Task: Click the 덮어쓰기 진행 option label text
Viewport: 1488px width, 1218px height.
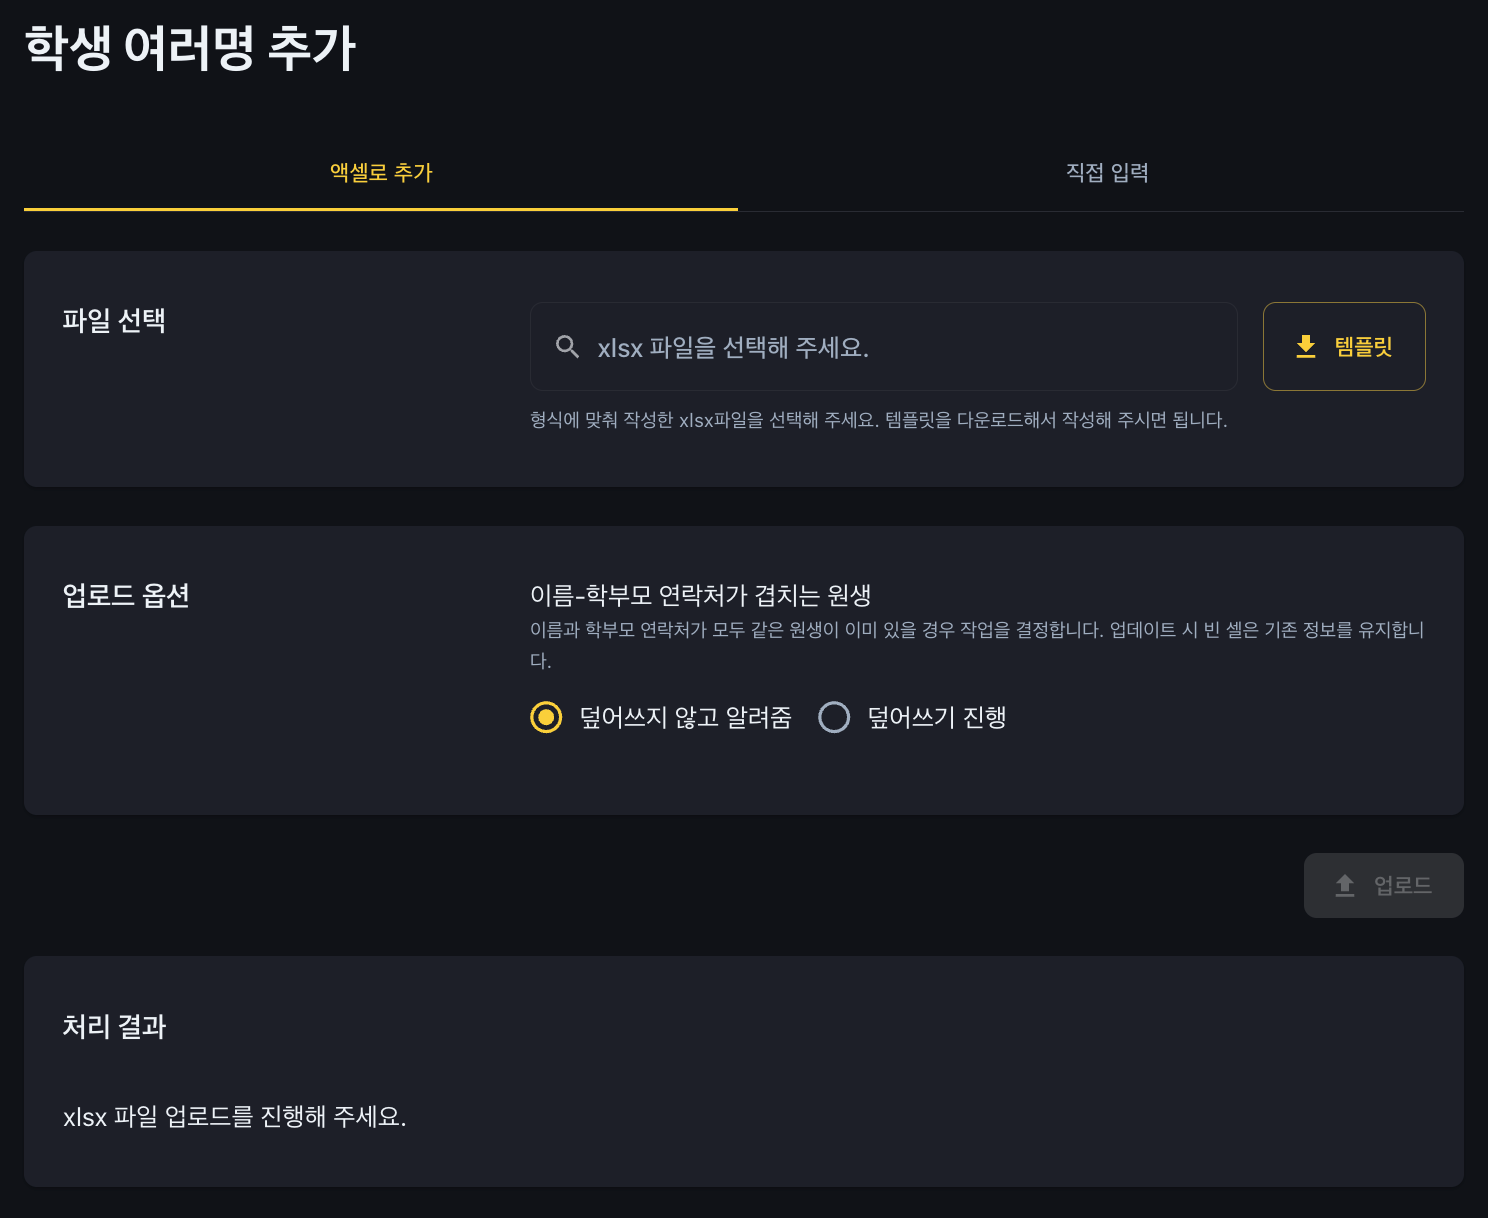Action: 936,717
